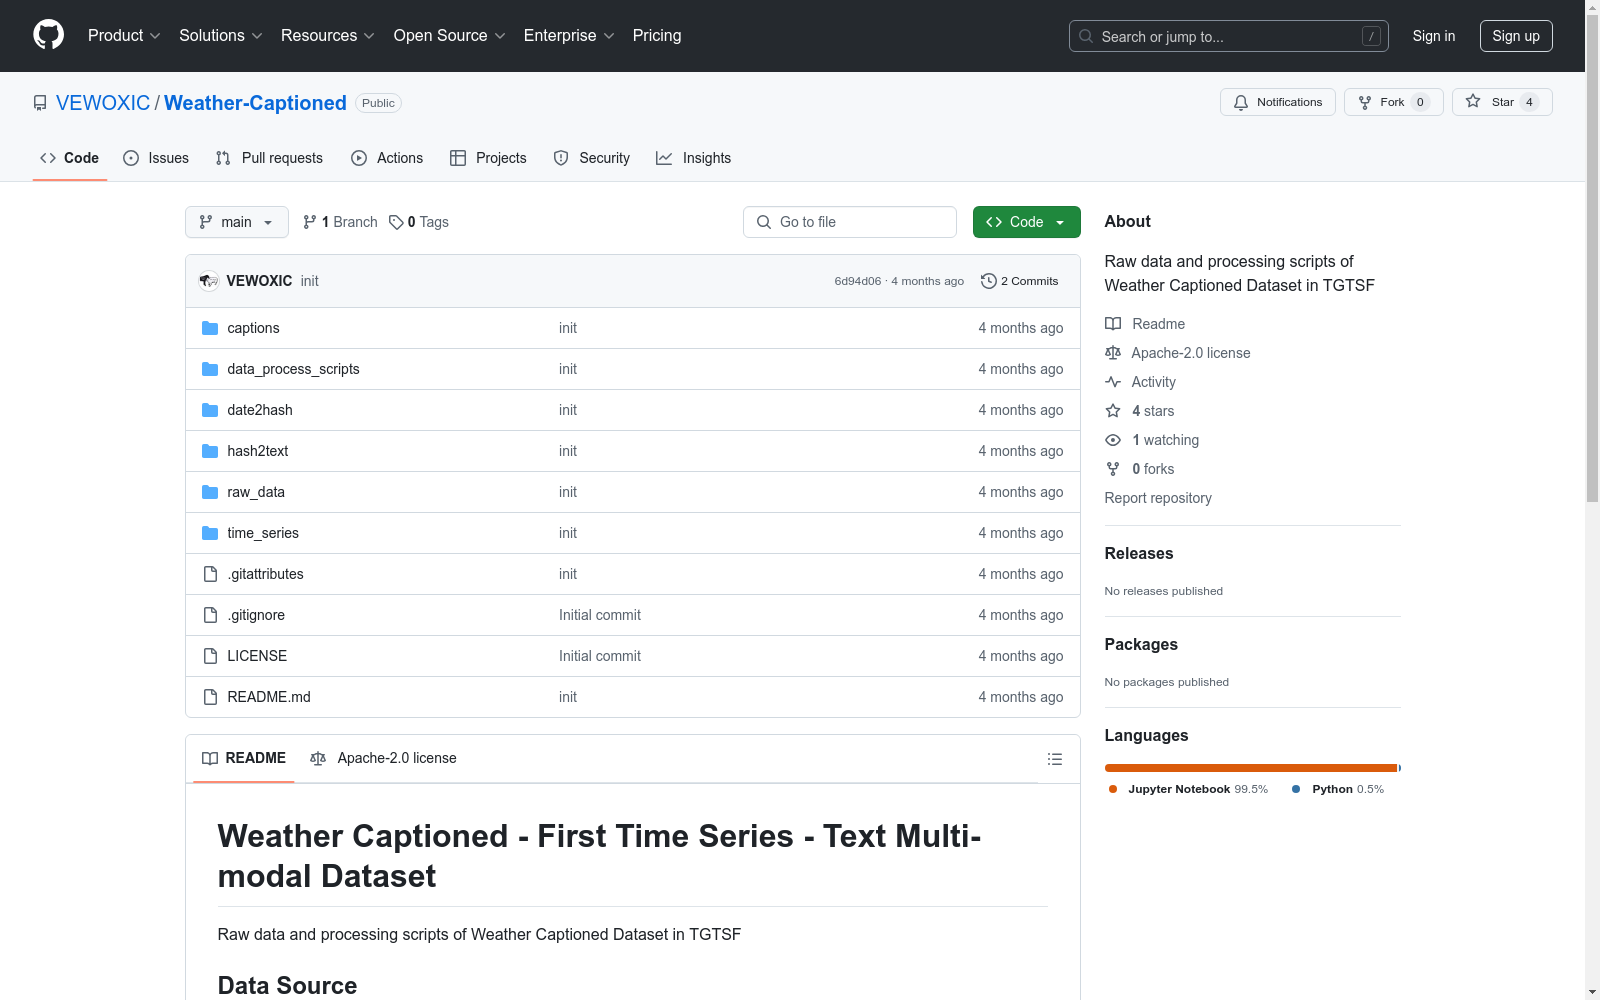The image size is (1600, 1000).
Task: Click the Releases heading link
Action: pyautogui.click(x=1139, y=553)
